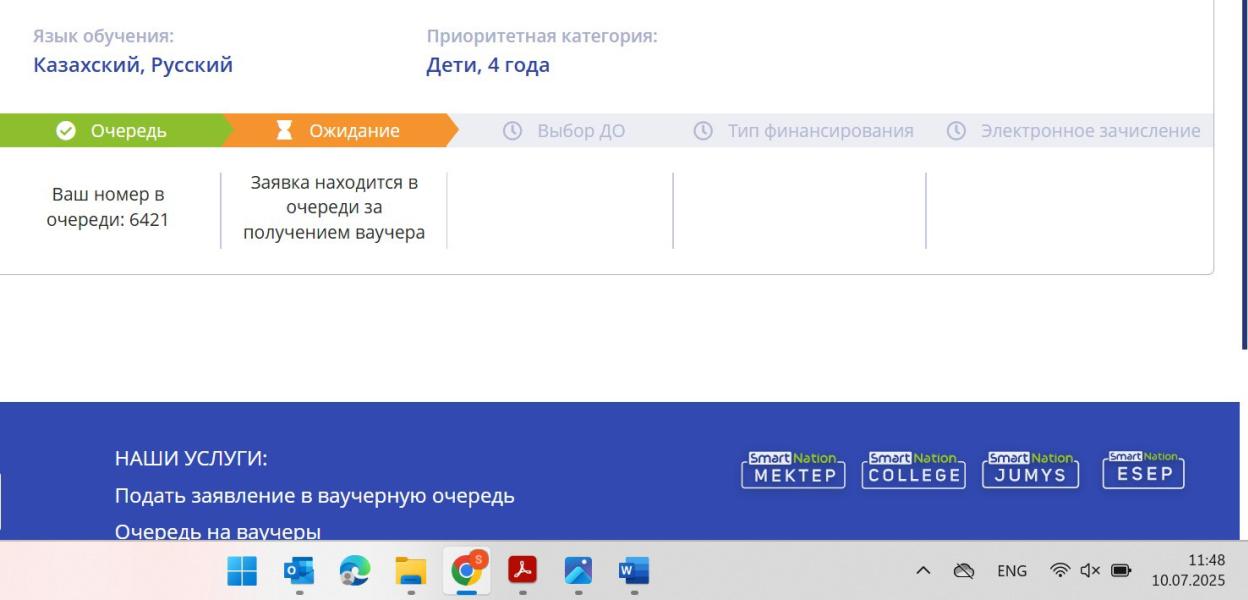Click Заявка находится в очереди status text

[334, 208]
